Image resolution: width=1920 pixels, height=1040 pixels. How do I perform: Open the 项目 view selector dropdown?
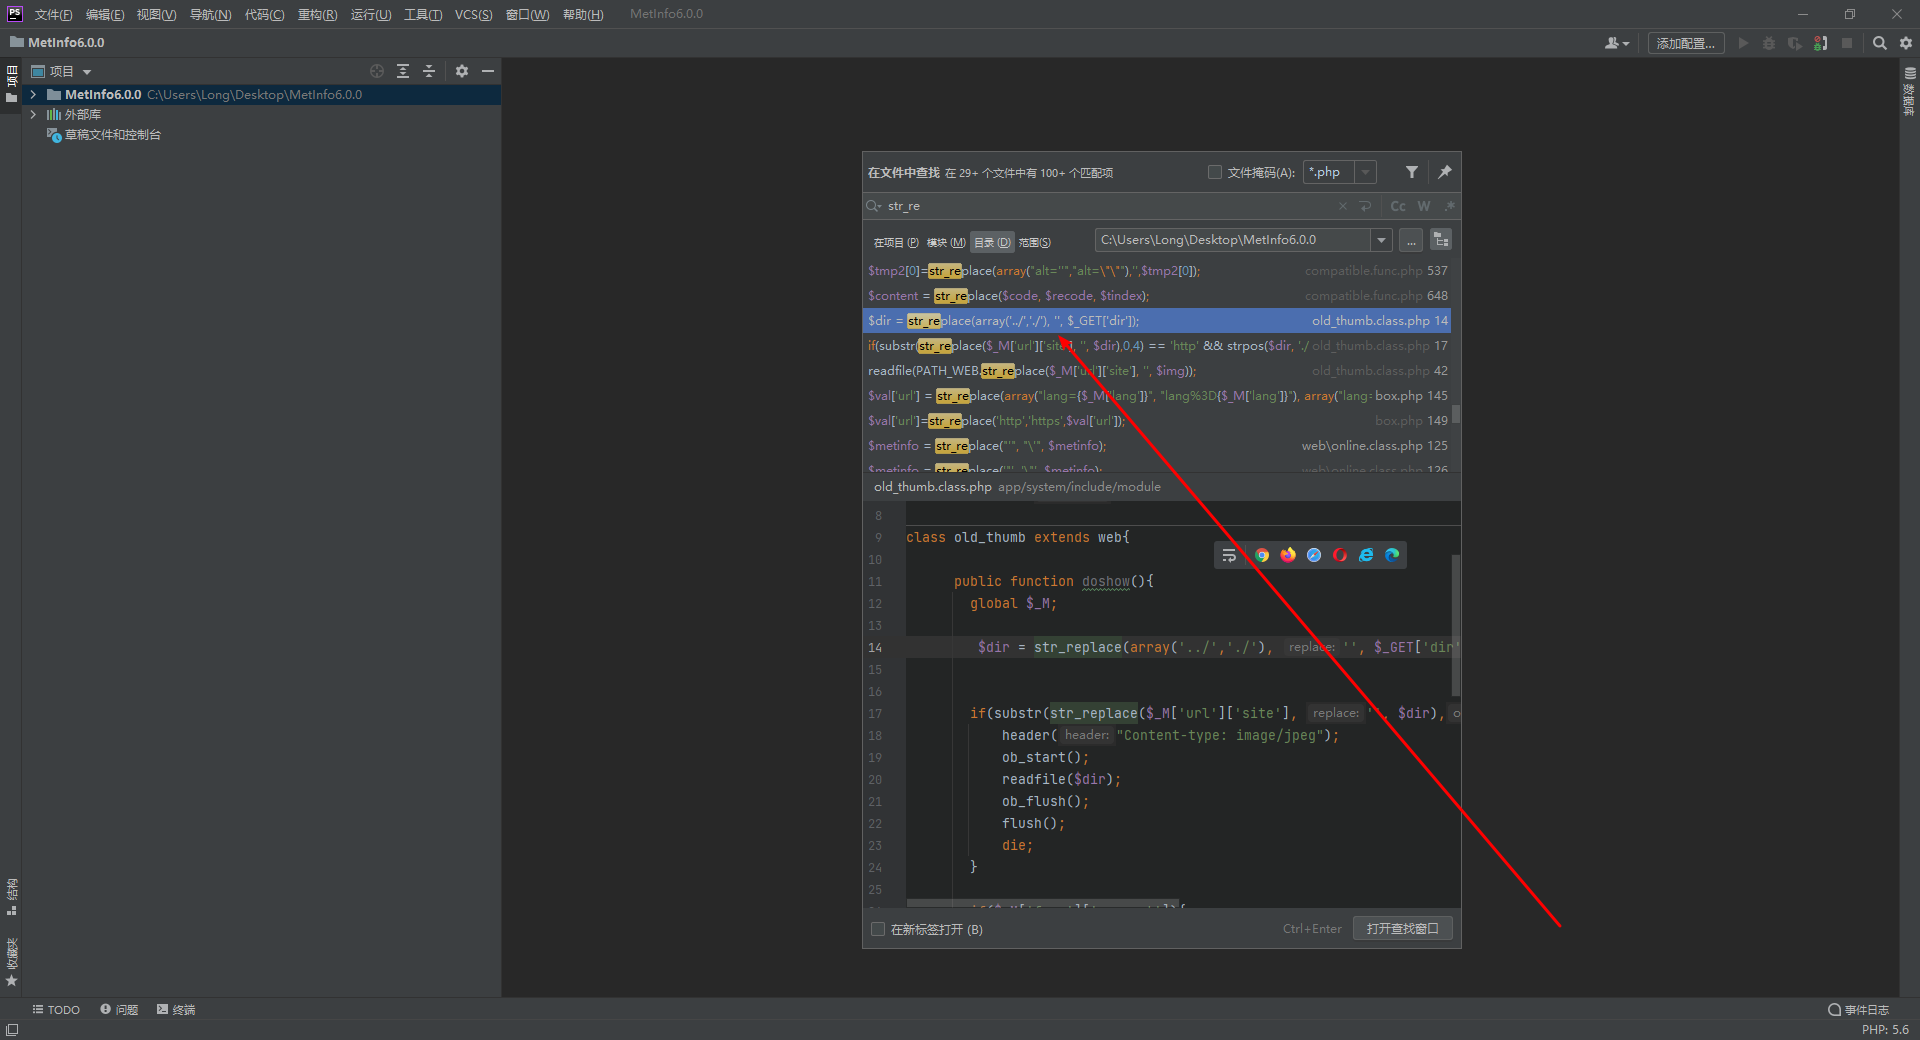tap(62, 71)
